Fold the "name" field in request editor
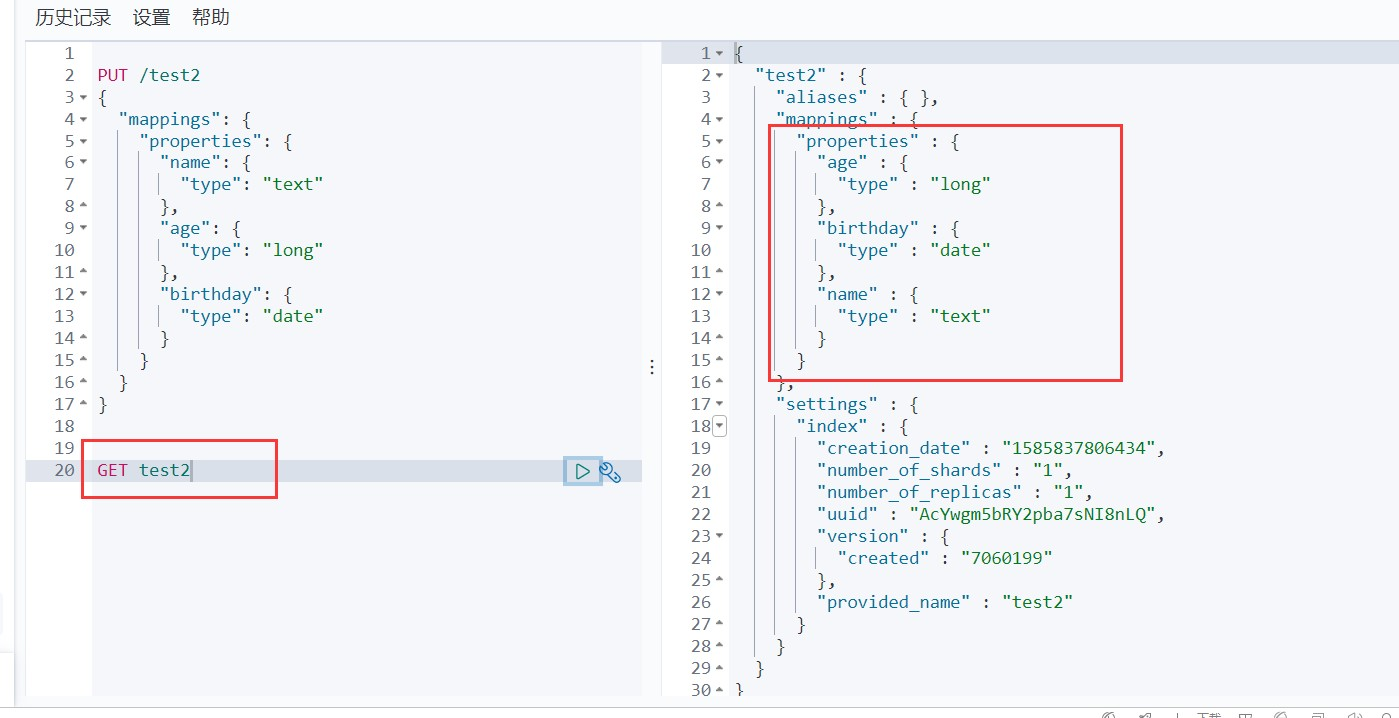1399x718 pixels. pos(83,163)
